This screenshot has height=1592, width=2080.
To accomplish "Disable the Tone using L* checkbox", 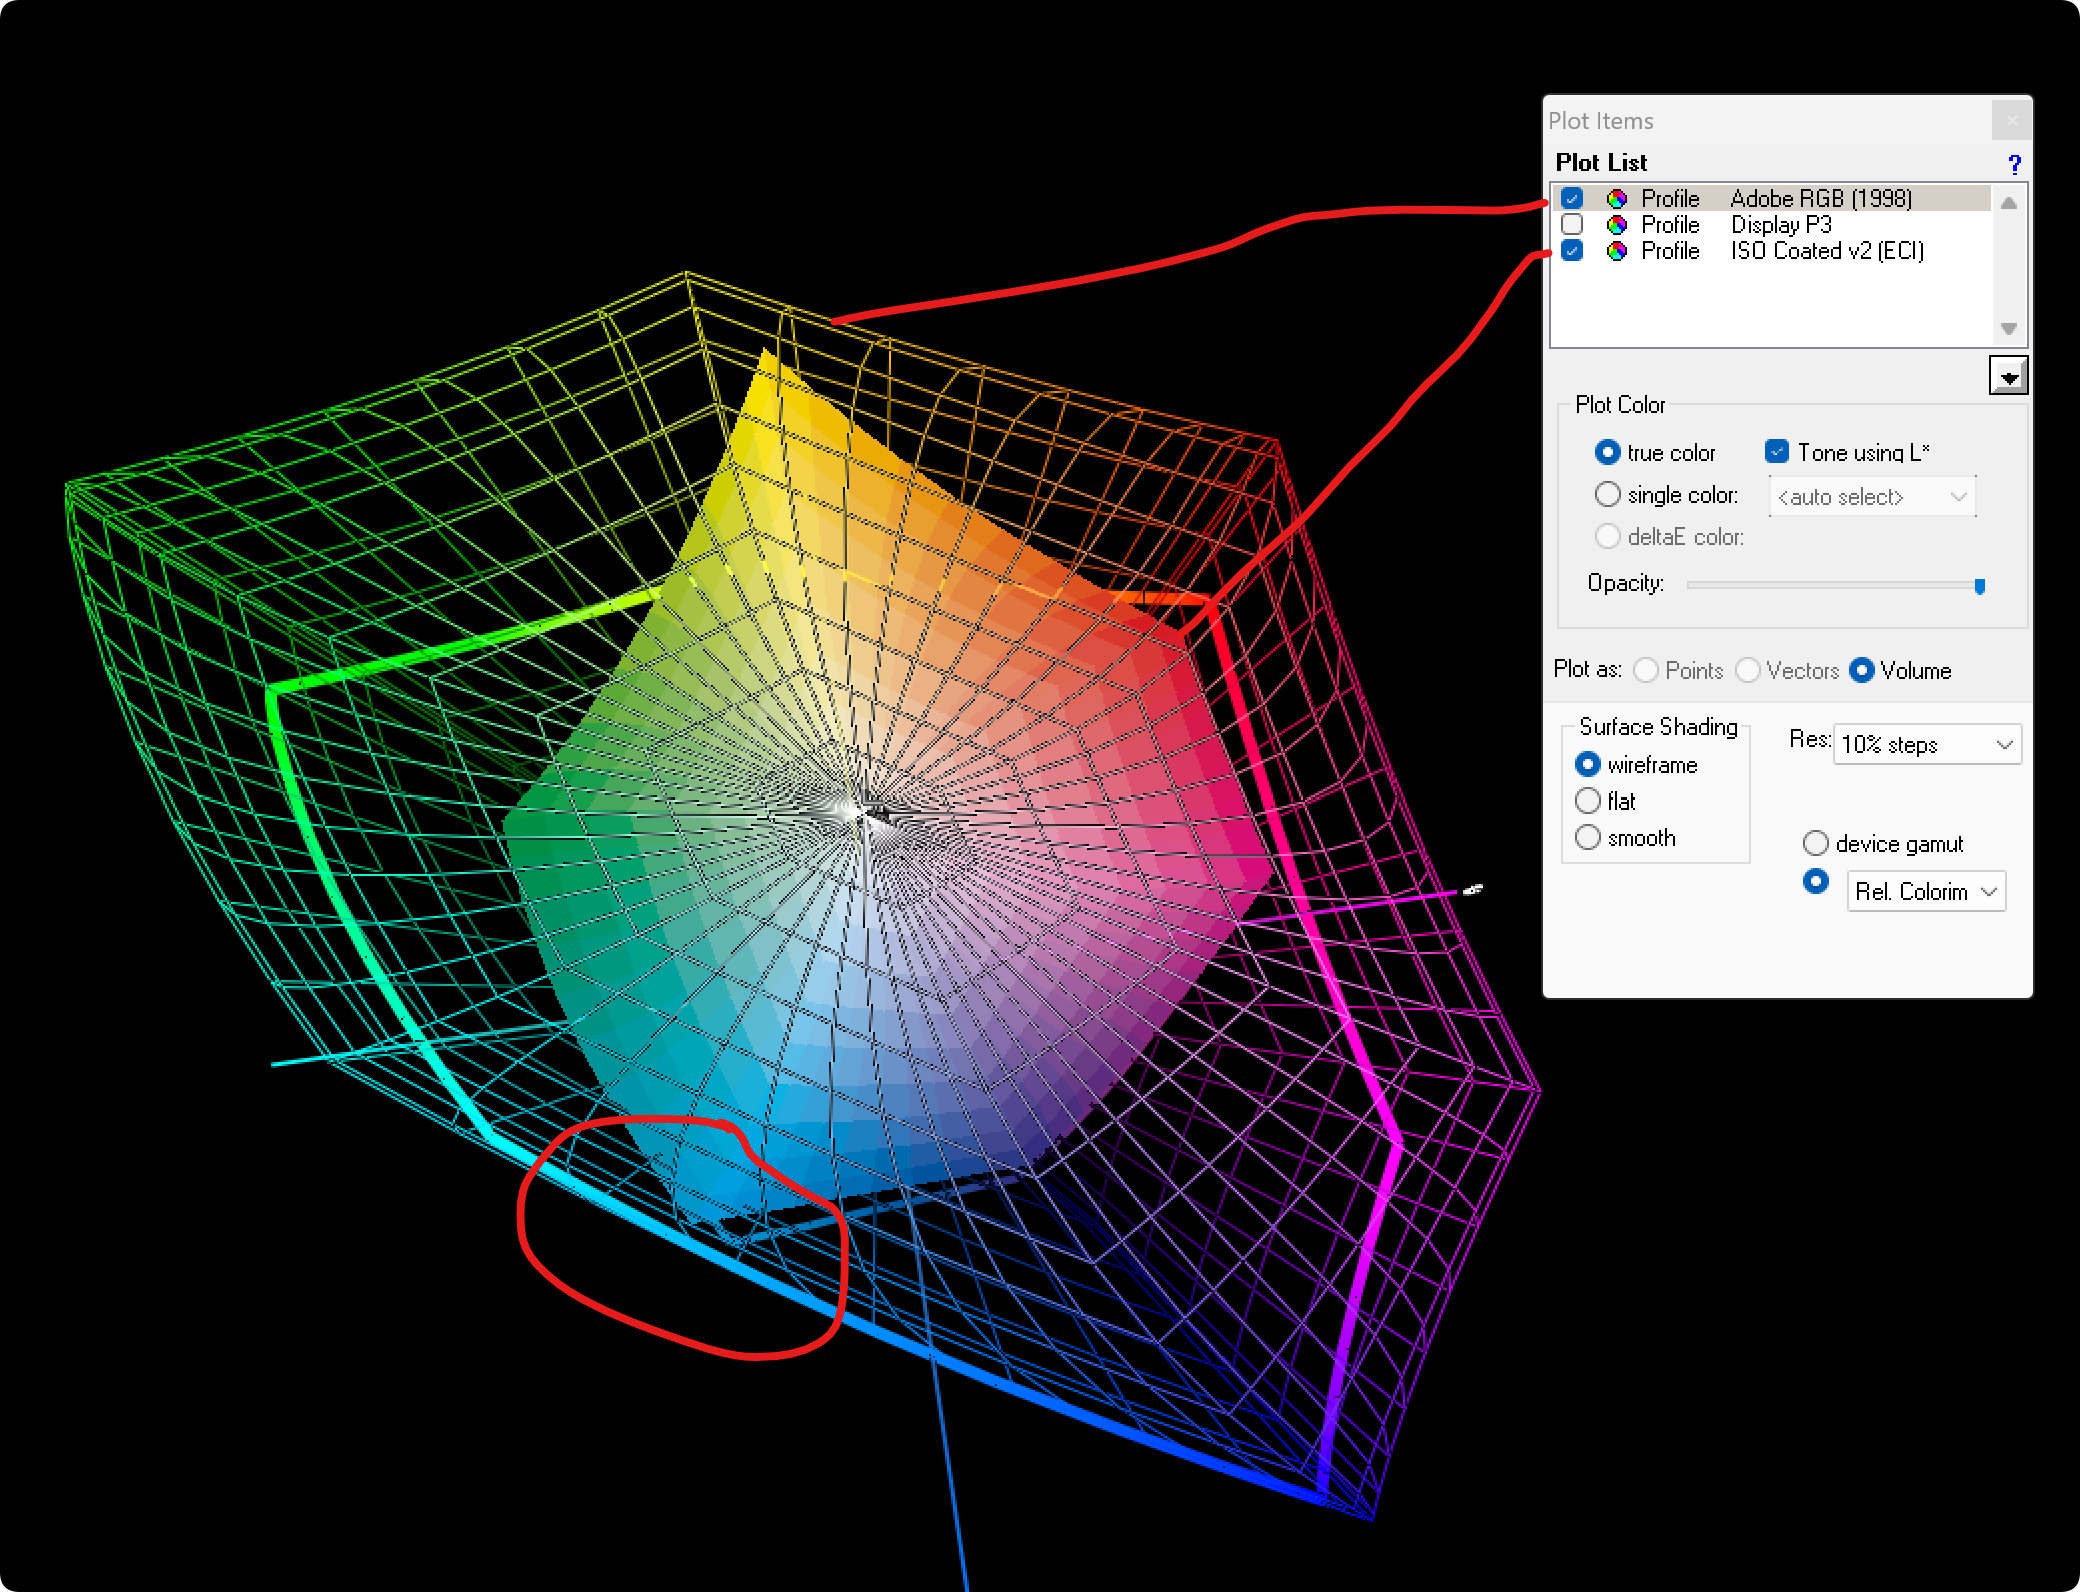I will coord(1777,452).
